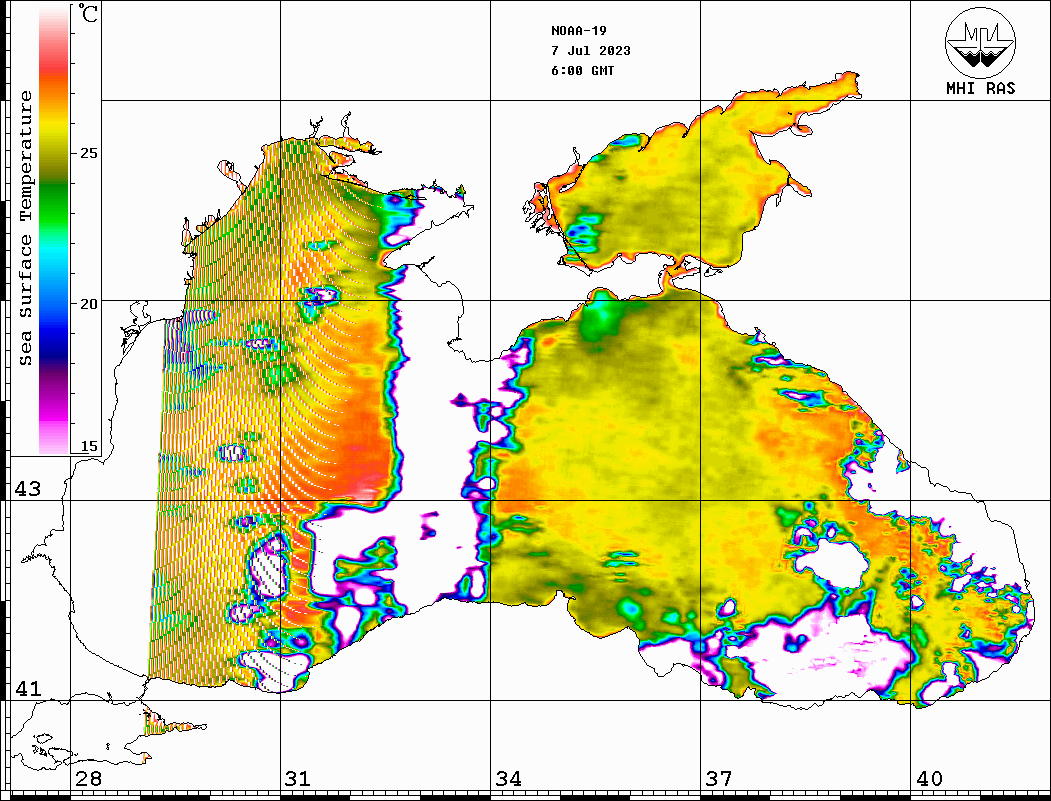Viewport: 1051px width, 801px height.
Task: Click longitude label '28'
Action: [x=88, y=778]
